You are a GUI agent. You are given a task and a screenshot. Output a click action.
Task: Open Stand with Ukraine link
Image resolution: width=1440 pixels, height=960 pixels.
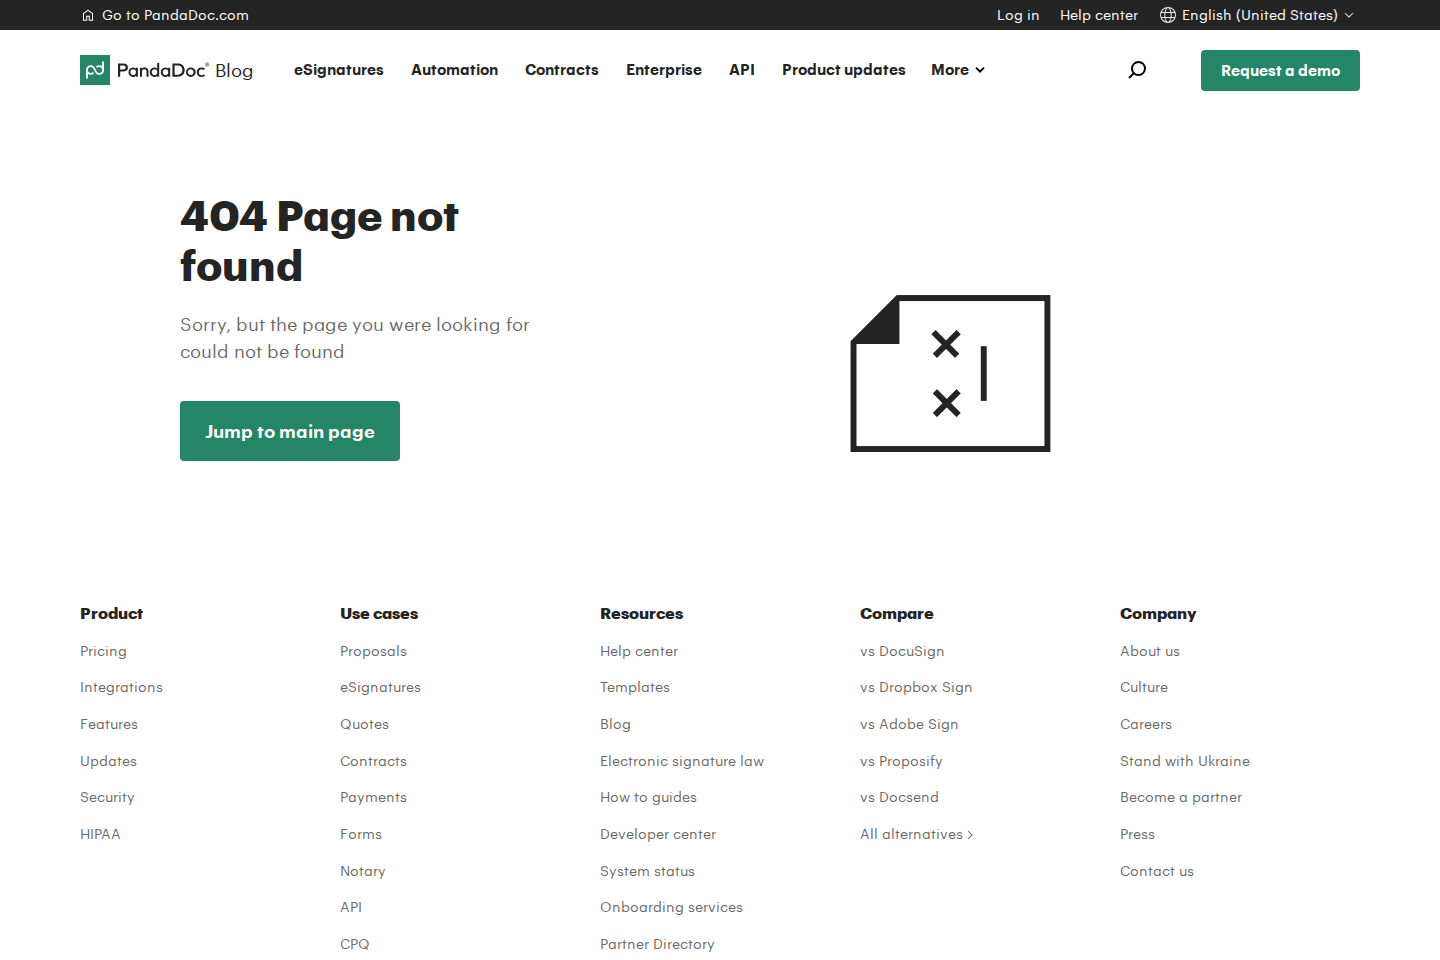pyautogui.click(x=1185, y=761)
